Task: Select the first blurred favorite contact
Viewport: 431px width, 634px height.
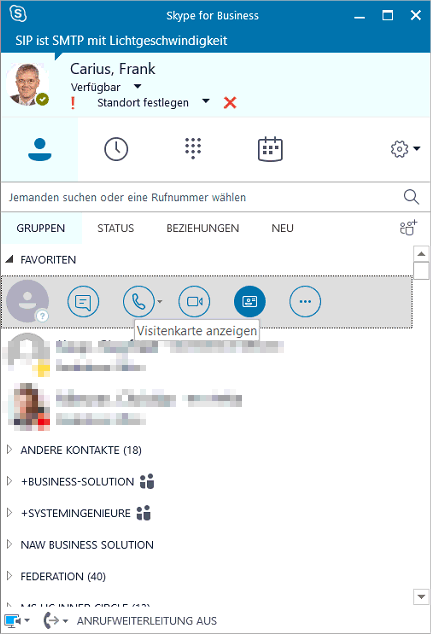Action: (206, 355)
